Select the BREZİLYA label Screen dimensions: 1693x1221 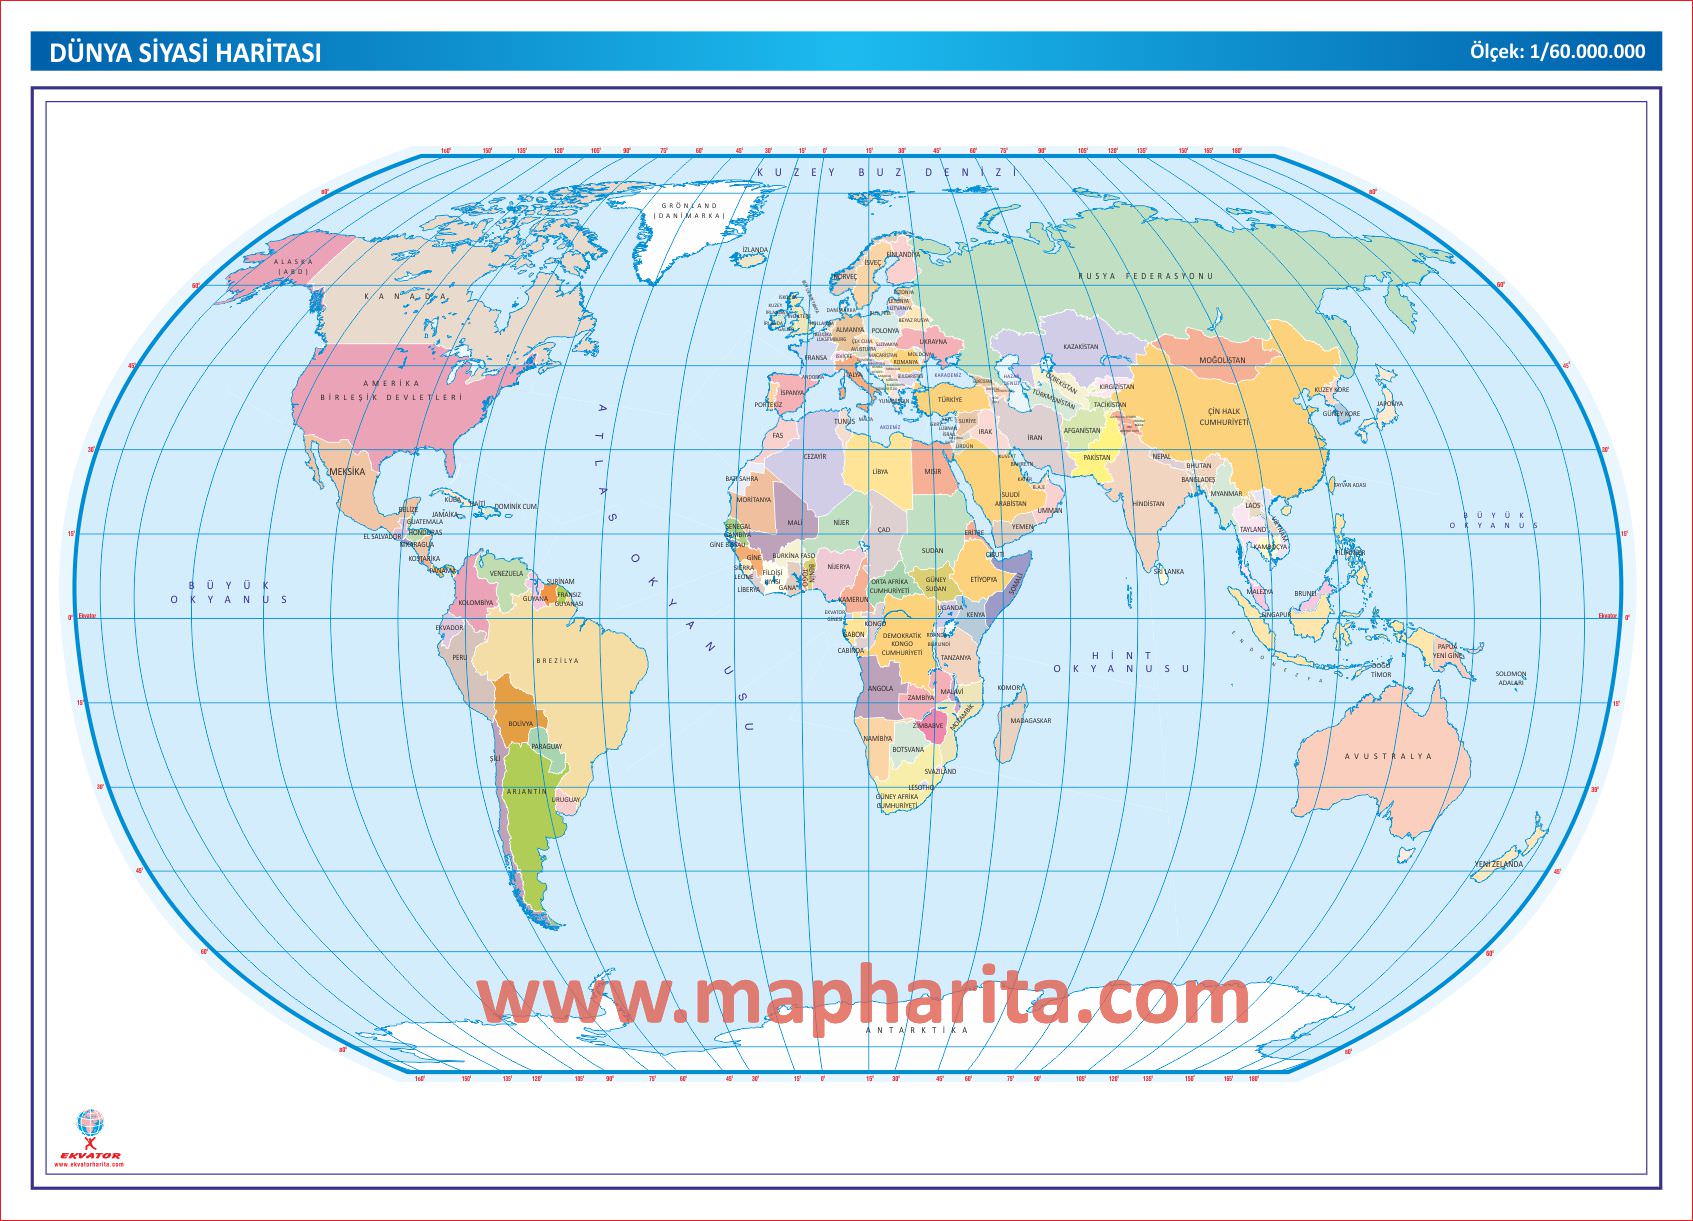click(557, 661)
